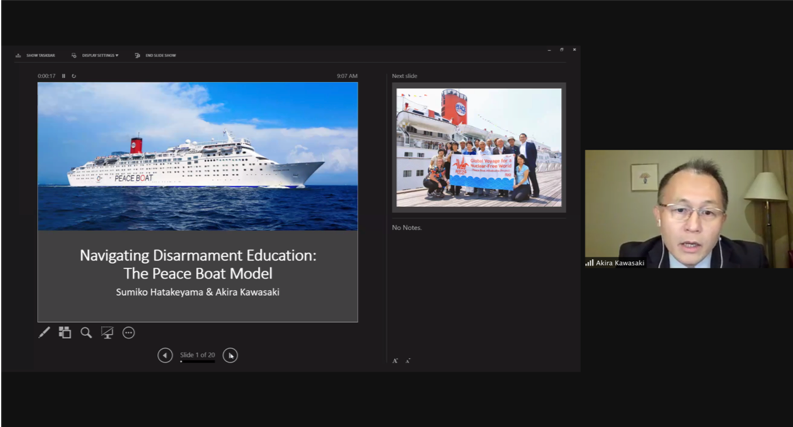Open the see all slides grid
The width and height of the screenshot is (793, 427).
(65, 332)
